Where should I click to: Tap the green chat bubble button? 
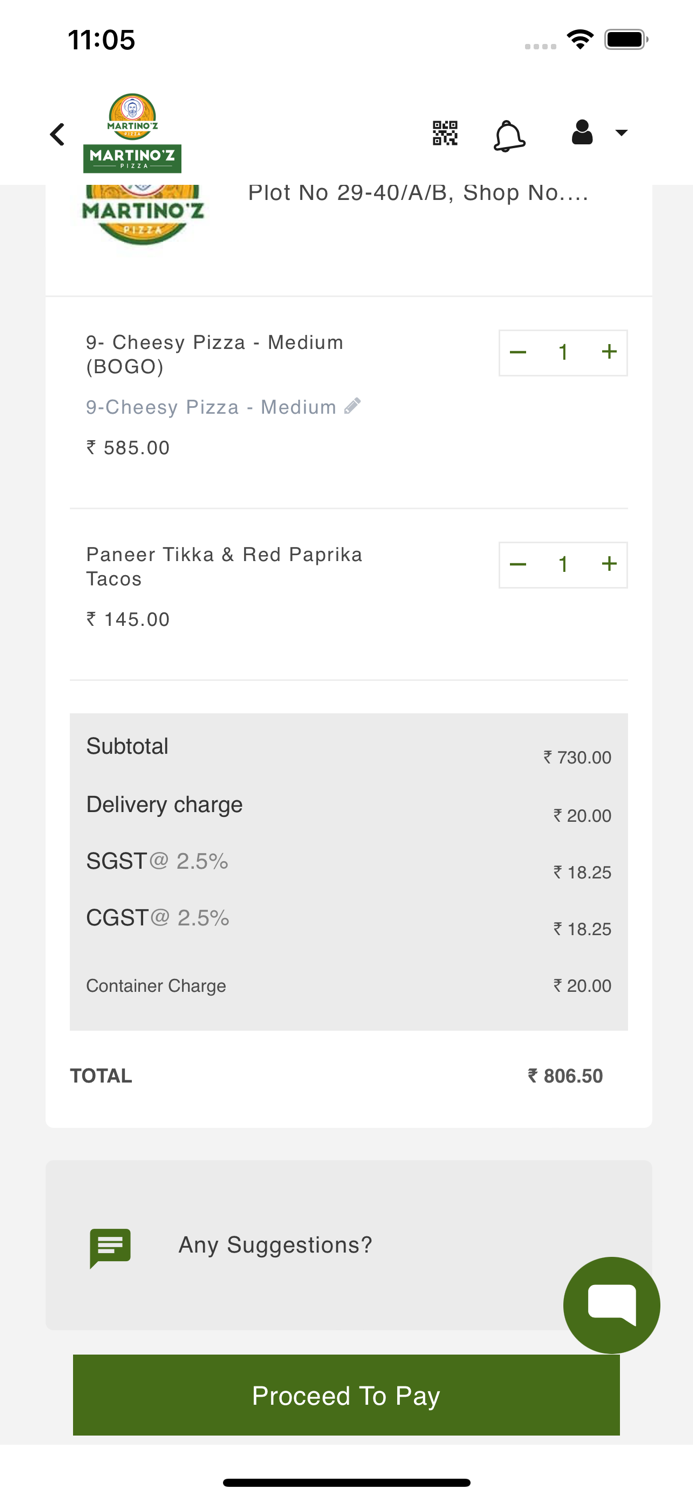point(611,1304)
